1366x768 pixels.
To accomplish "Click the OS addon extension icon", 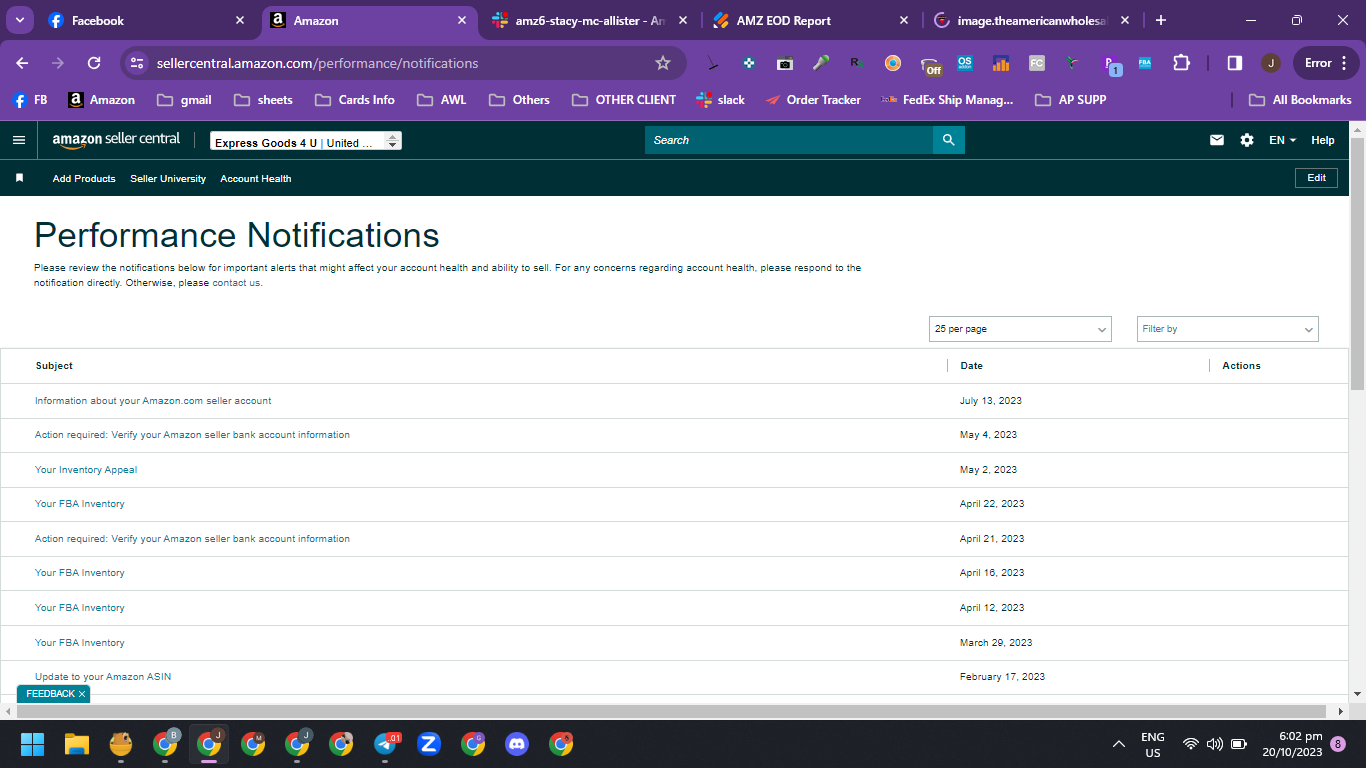I will click(x=965, y=63).
